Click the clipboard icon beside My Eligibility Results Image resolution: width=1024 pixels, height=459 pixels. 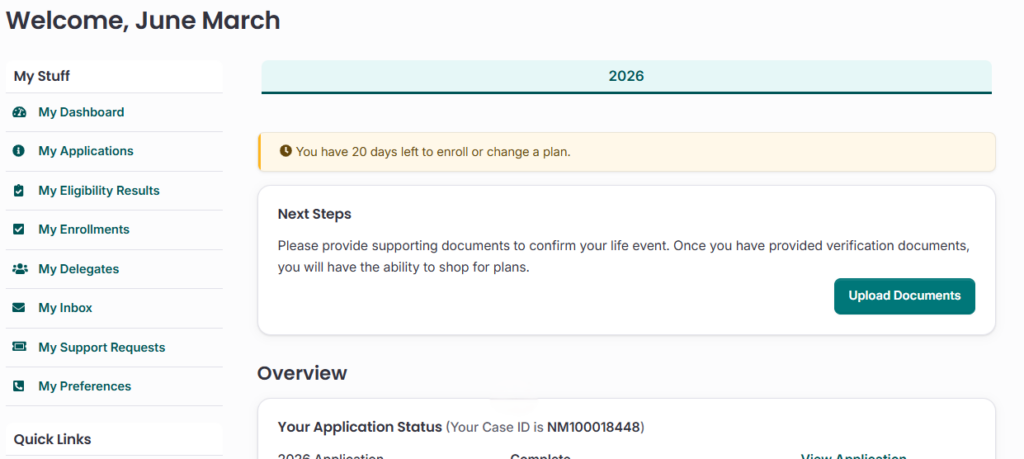pyautogui.click(x=19, y=190)
